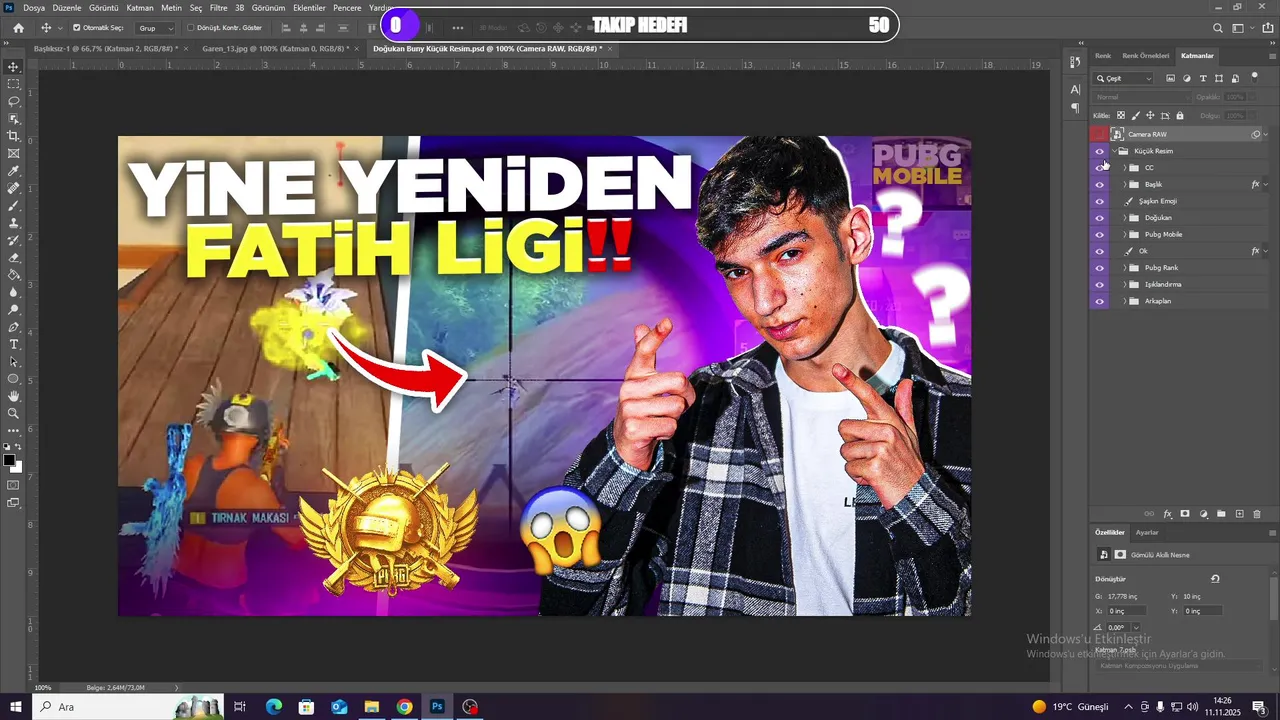Toggle the Otomatik Seç checkbox
This screenshot has height=720, width=1280.
coord(77,28)
